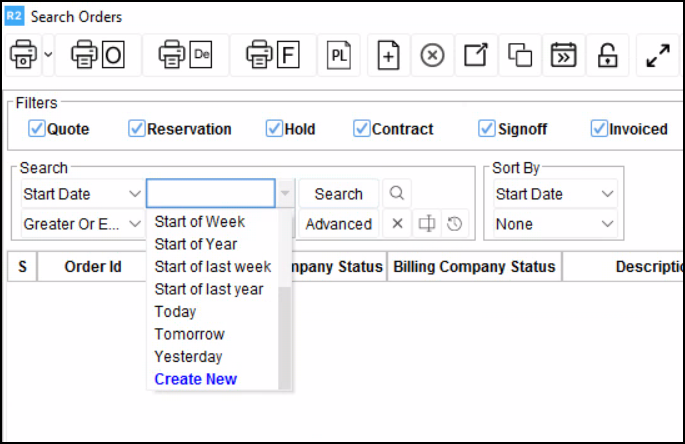685x444 pixels.
Task: Click the 'Create New' link
Action: coord(195,380)
